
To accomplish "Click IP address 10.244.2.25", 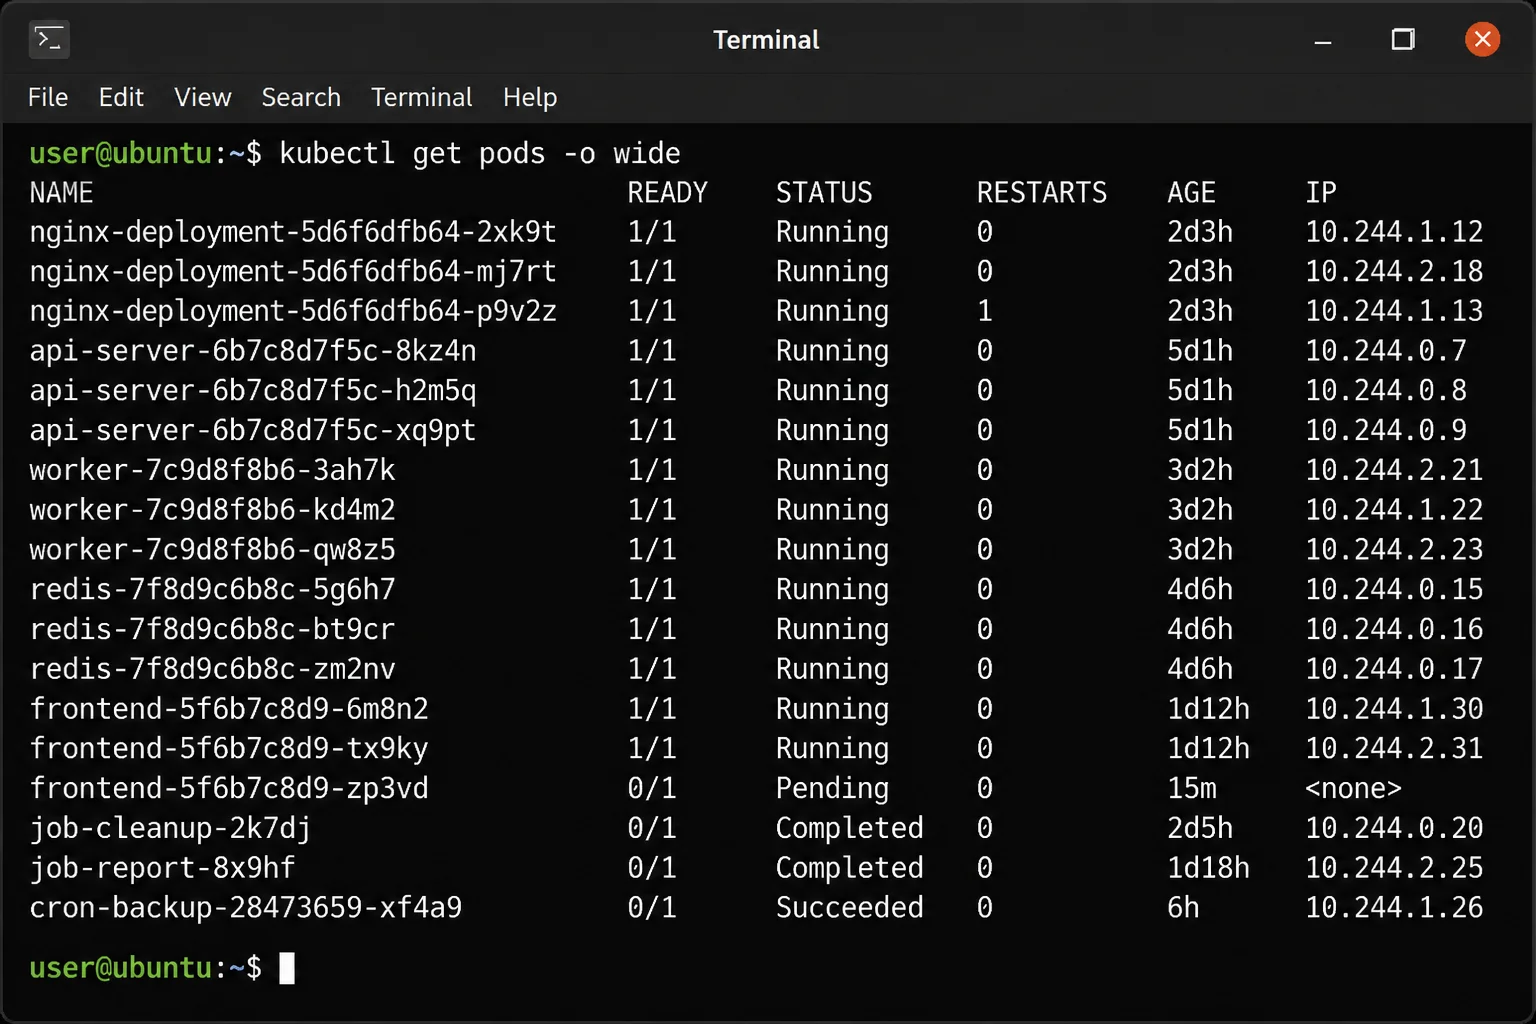I will [1394, 868].
